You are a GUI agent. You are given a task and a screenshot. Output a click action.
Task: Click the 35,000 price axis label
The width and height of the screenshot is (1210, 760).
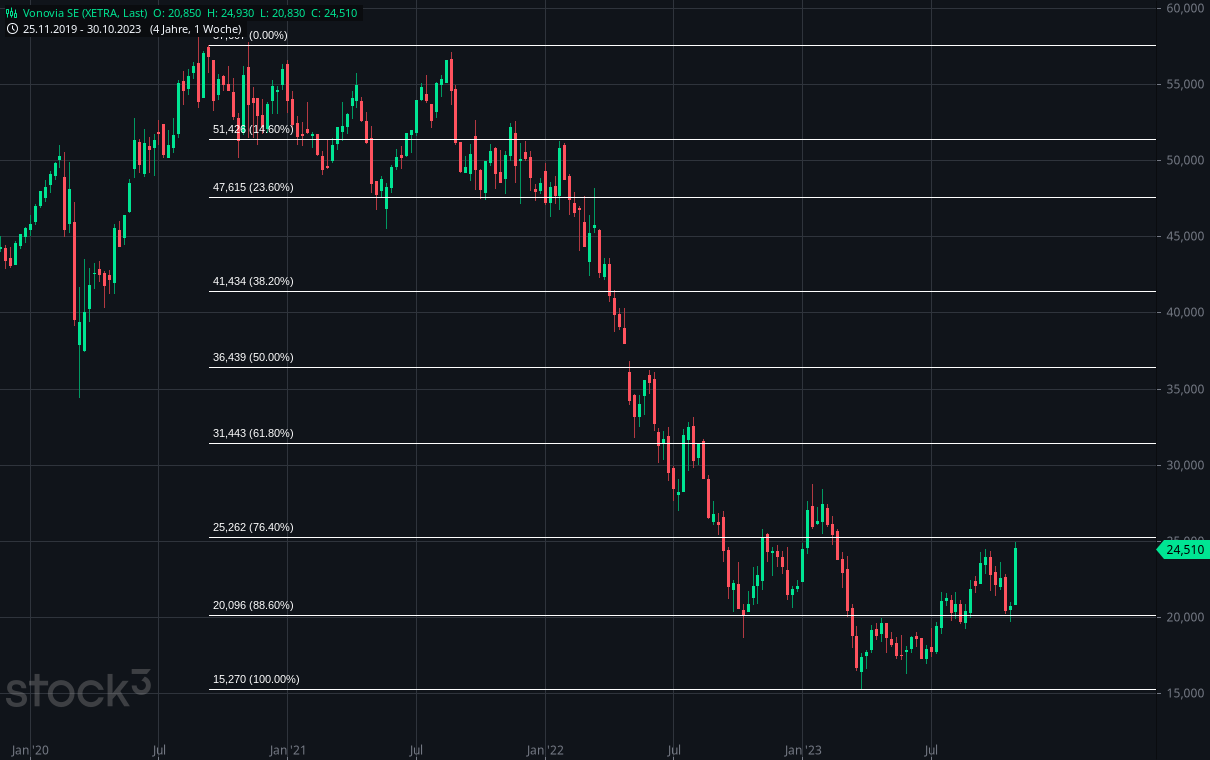pyautogui.click(x=1185, y=389)
